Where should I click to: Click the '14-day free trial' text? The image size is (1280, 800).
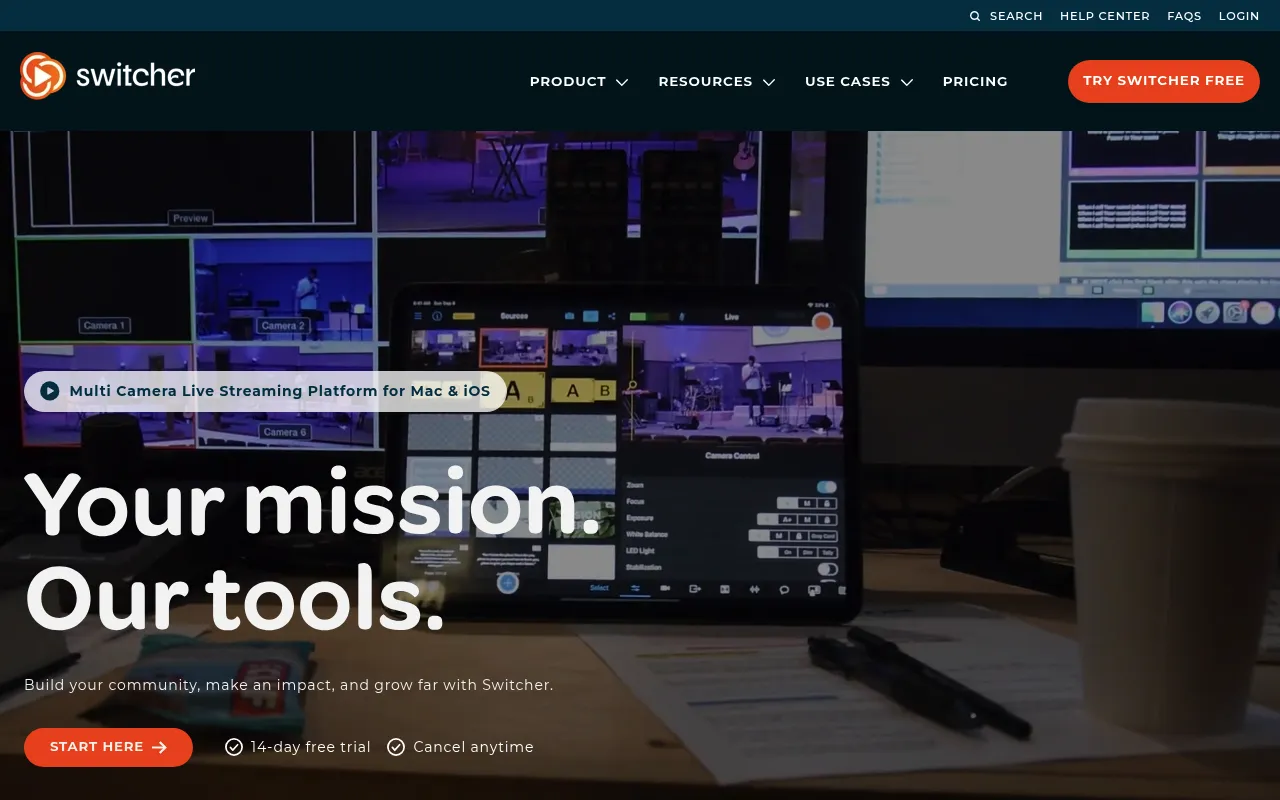point(311,747)
